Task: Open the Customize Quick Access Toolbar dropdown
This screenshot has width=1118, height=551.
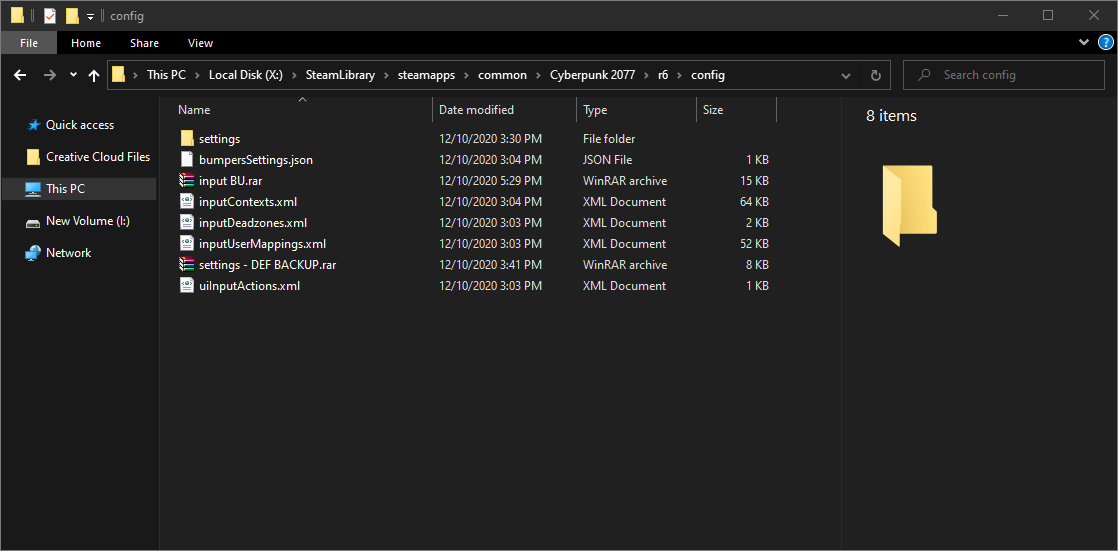Action: point(90,17)
